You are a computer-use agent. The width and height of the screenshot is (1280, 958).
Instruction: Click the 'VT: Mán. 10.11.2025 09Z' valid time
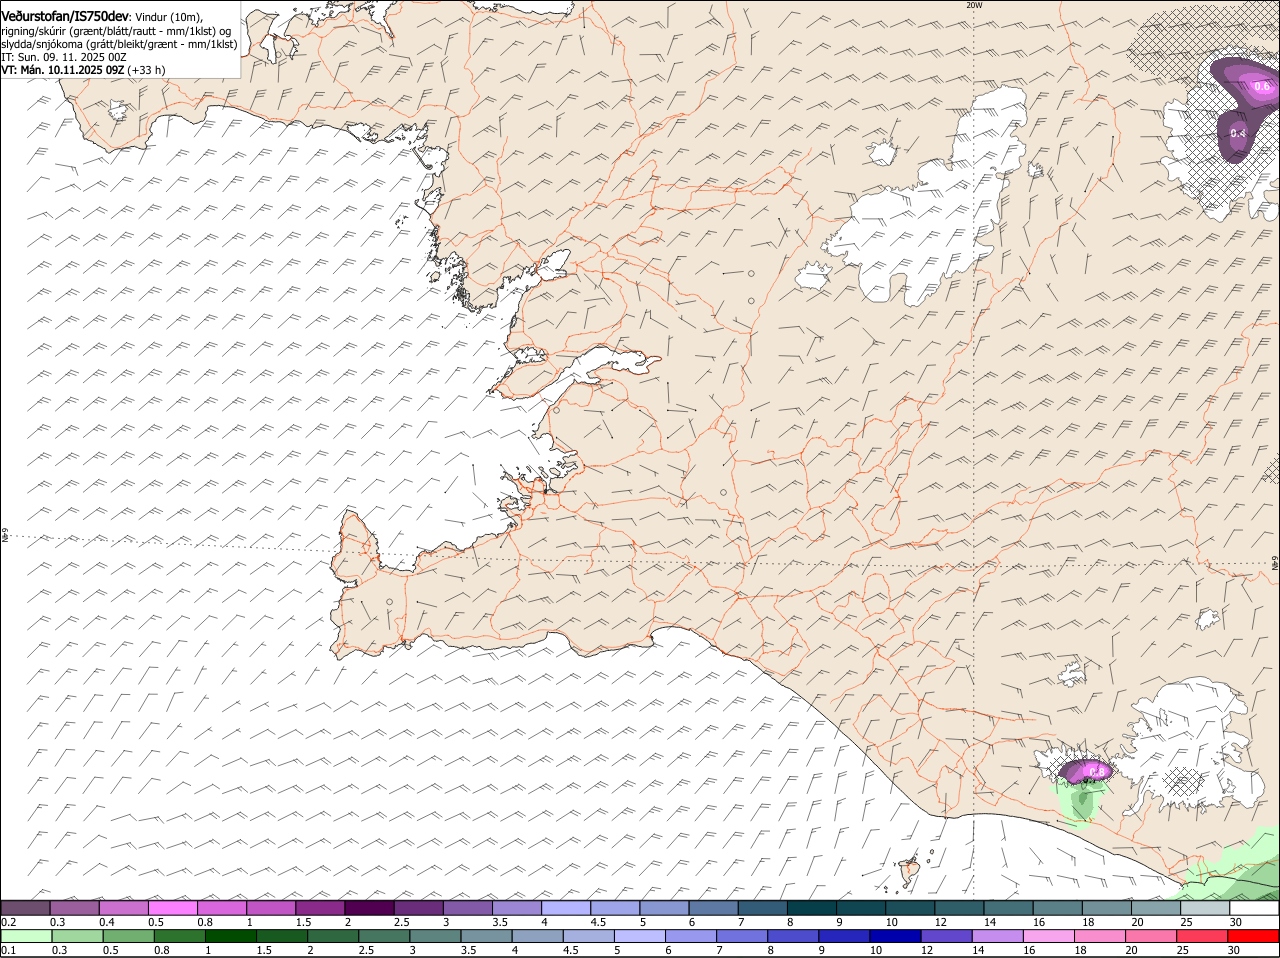(x=63, y=70)
